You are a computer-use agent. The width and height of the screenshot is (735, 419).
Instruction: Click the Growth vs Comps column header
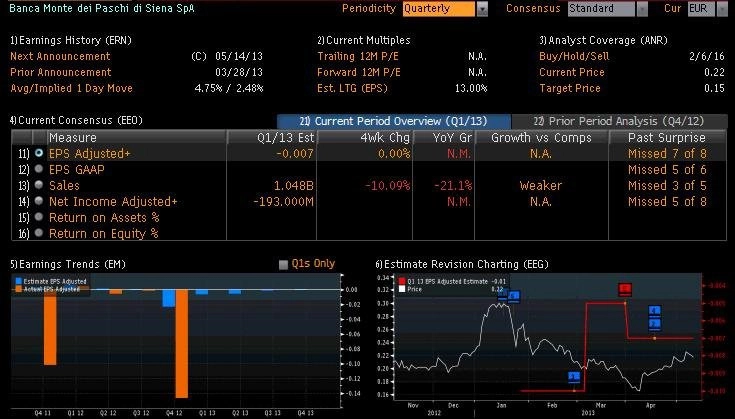click(541, 138)
